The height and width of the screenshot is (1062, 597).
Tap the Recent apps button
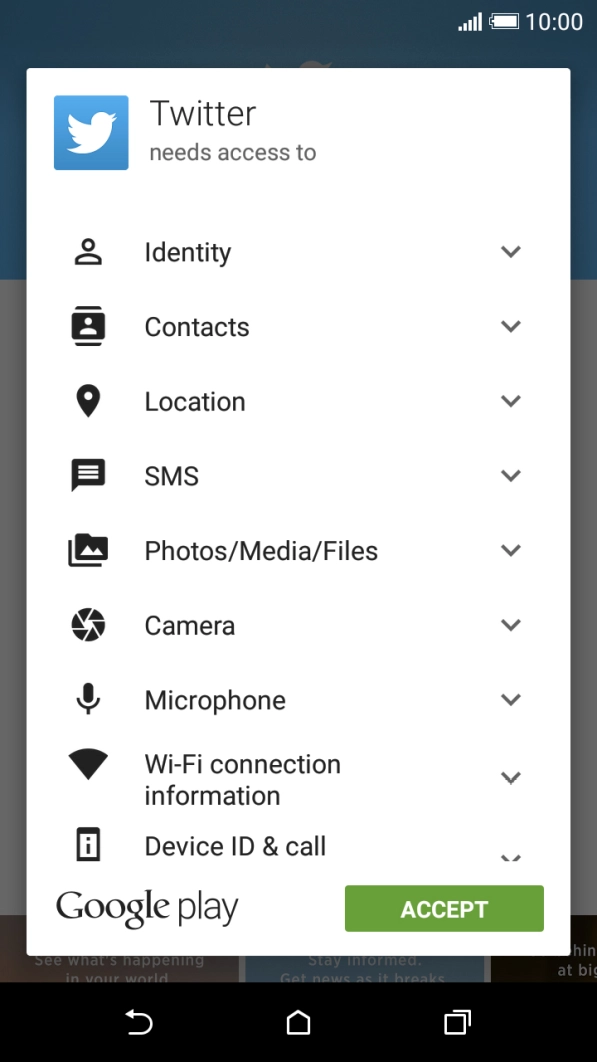(457, 1023)
